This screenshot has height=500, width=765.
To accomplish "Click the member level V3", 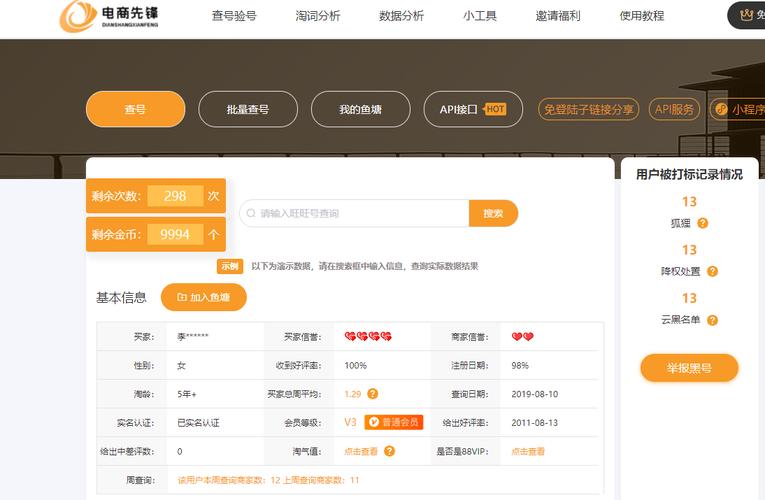I will point(350,422).
